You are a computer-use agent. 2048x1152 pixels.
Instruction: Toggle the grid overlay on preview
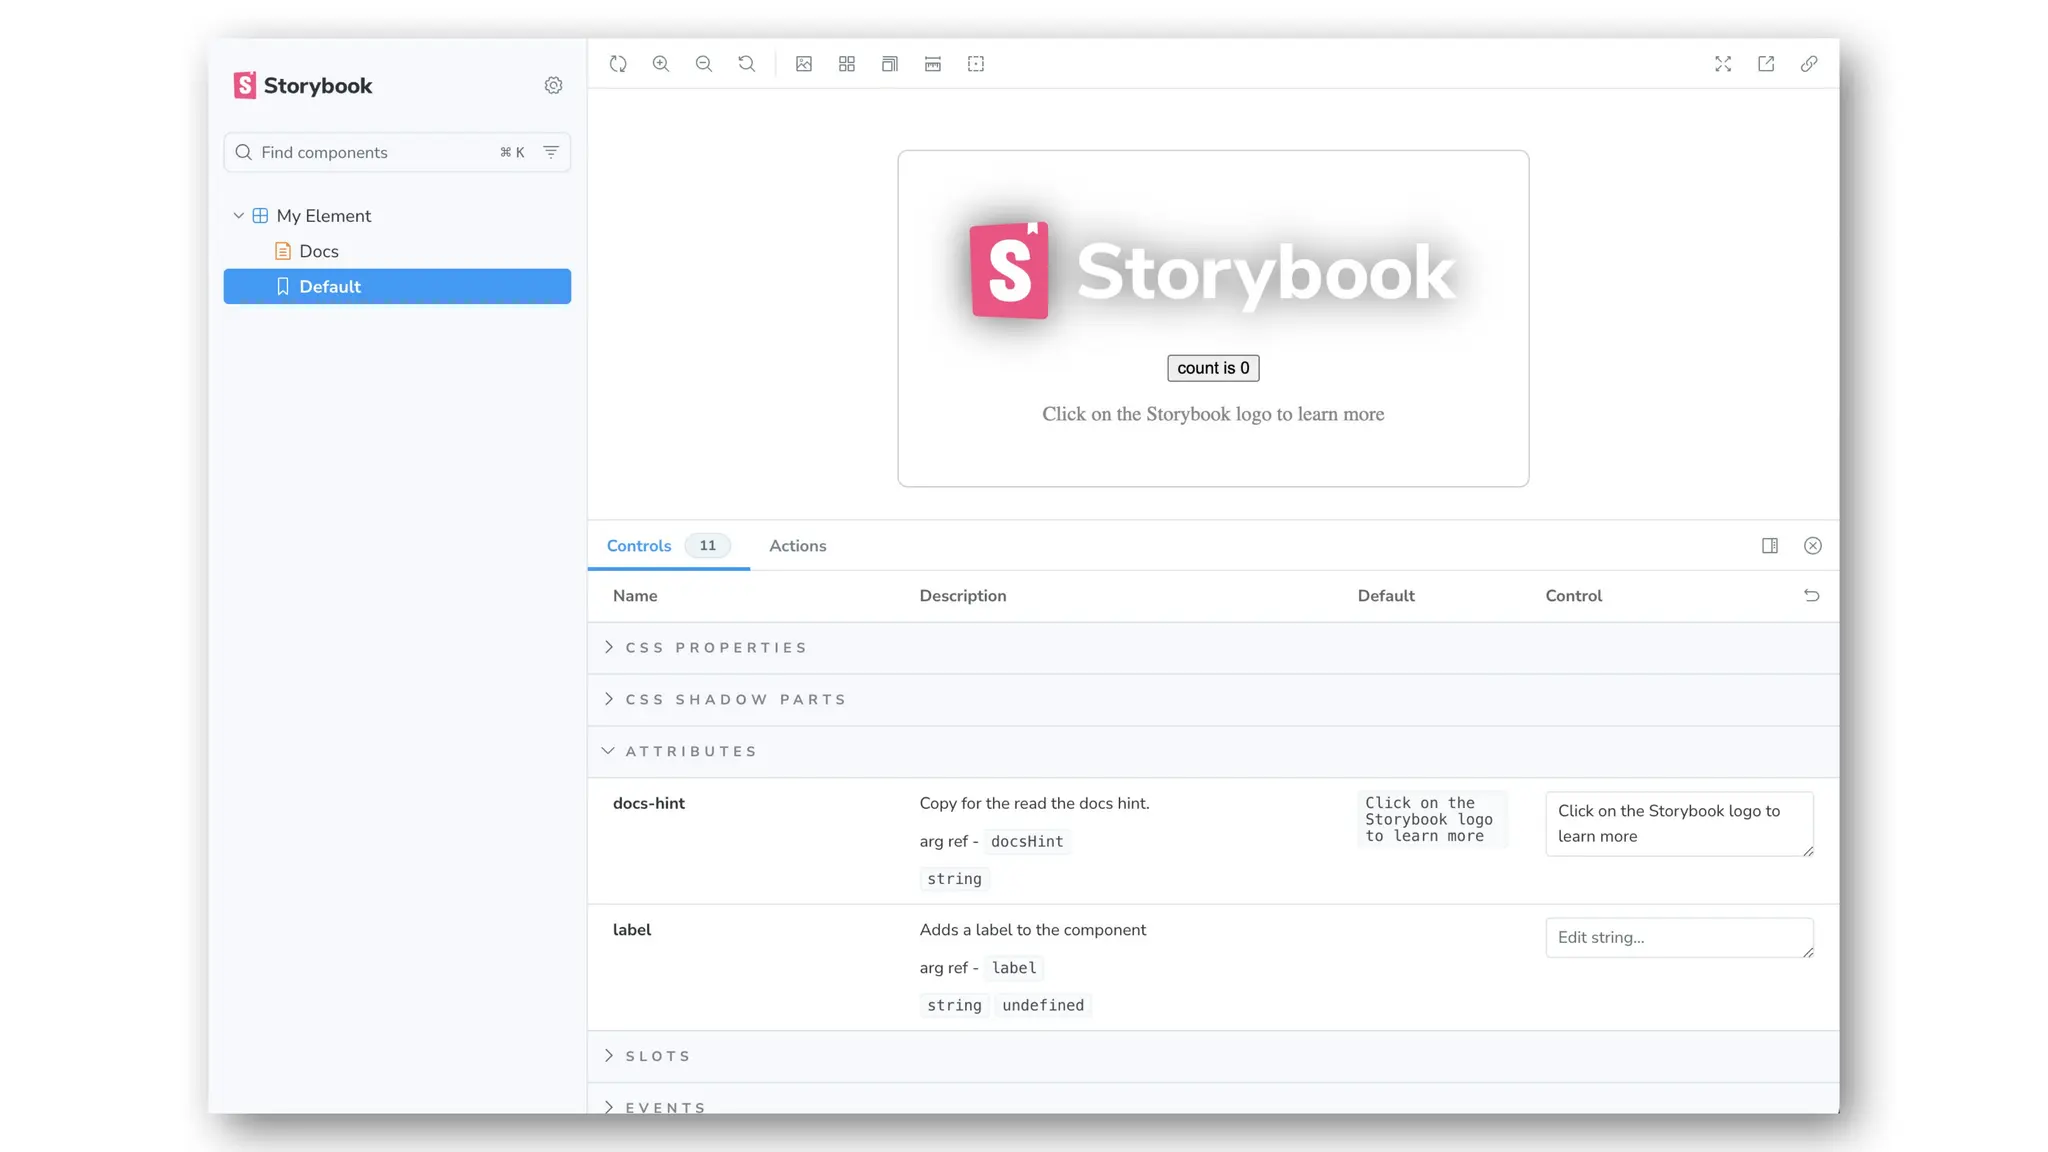pos(847,64)
